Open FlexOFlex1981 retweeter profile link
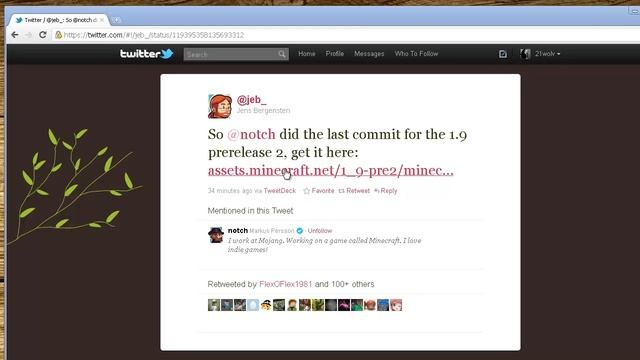 (285, 284)
